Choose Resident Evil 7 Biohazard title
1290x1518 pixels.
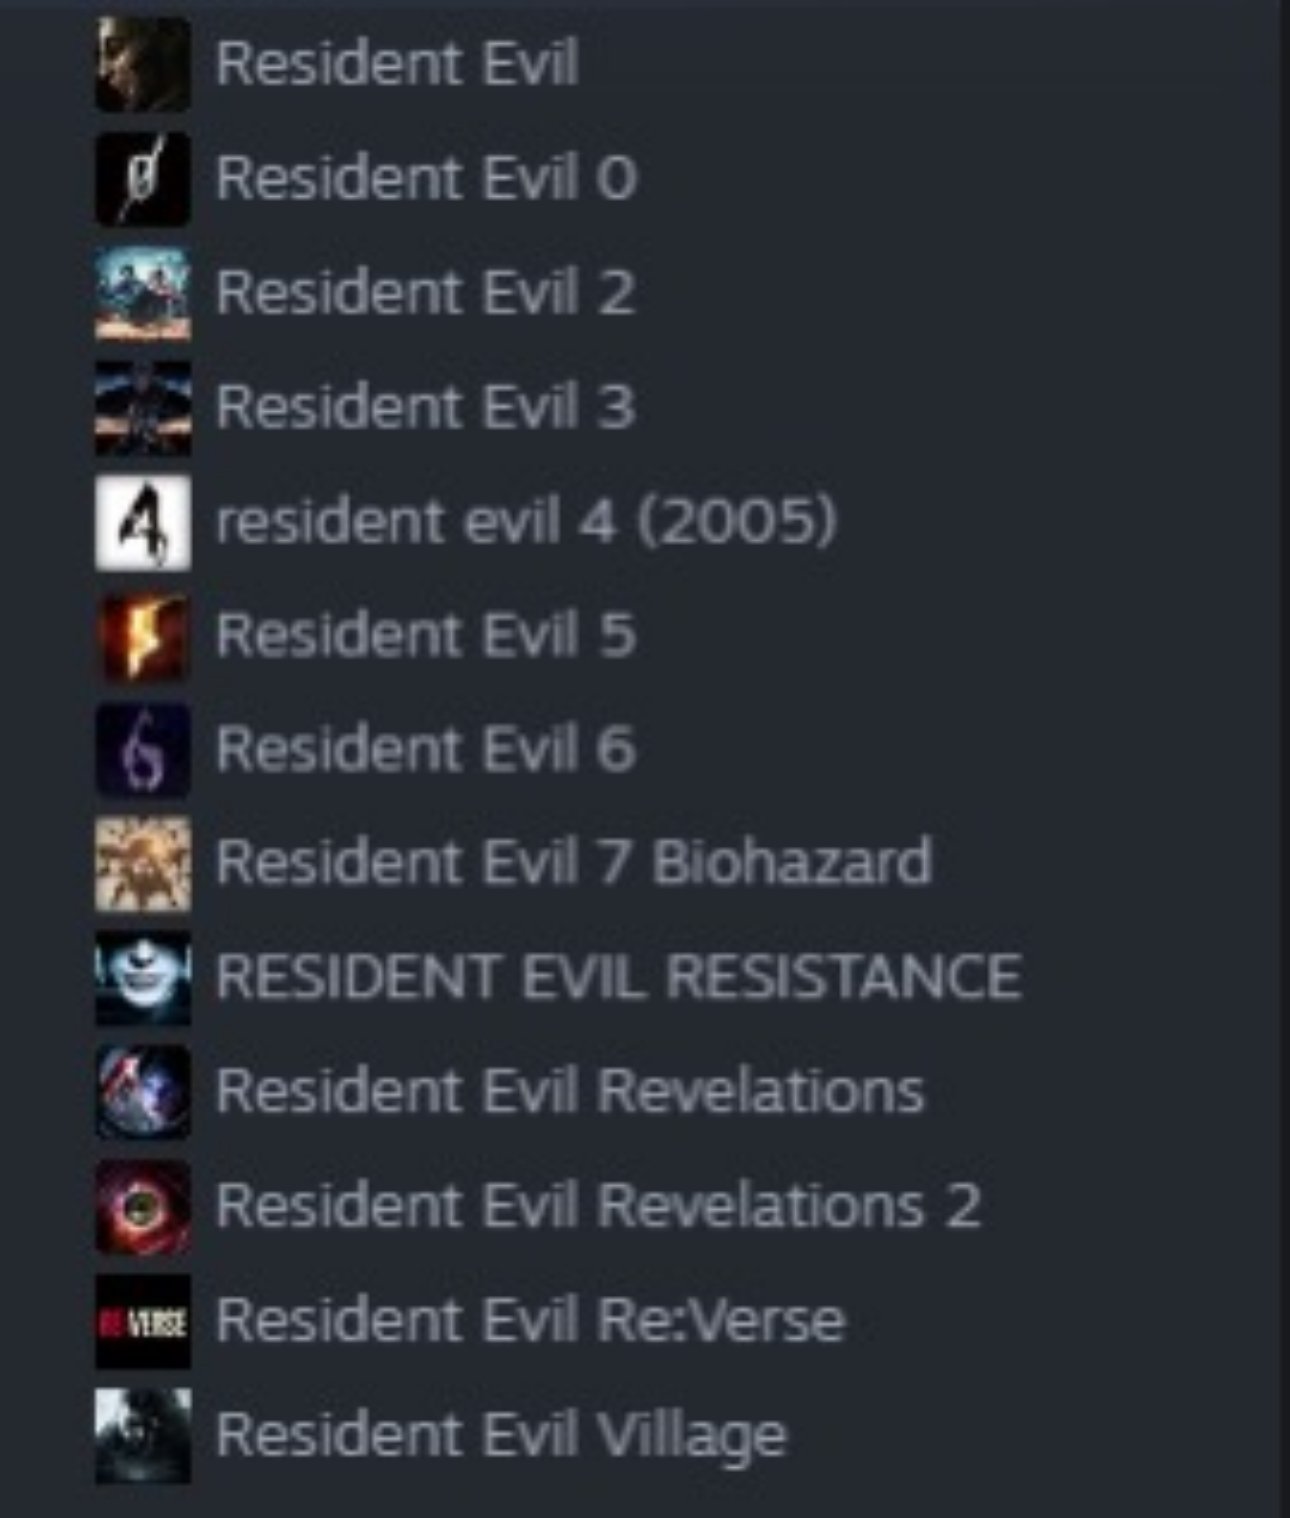coord(574,864)
